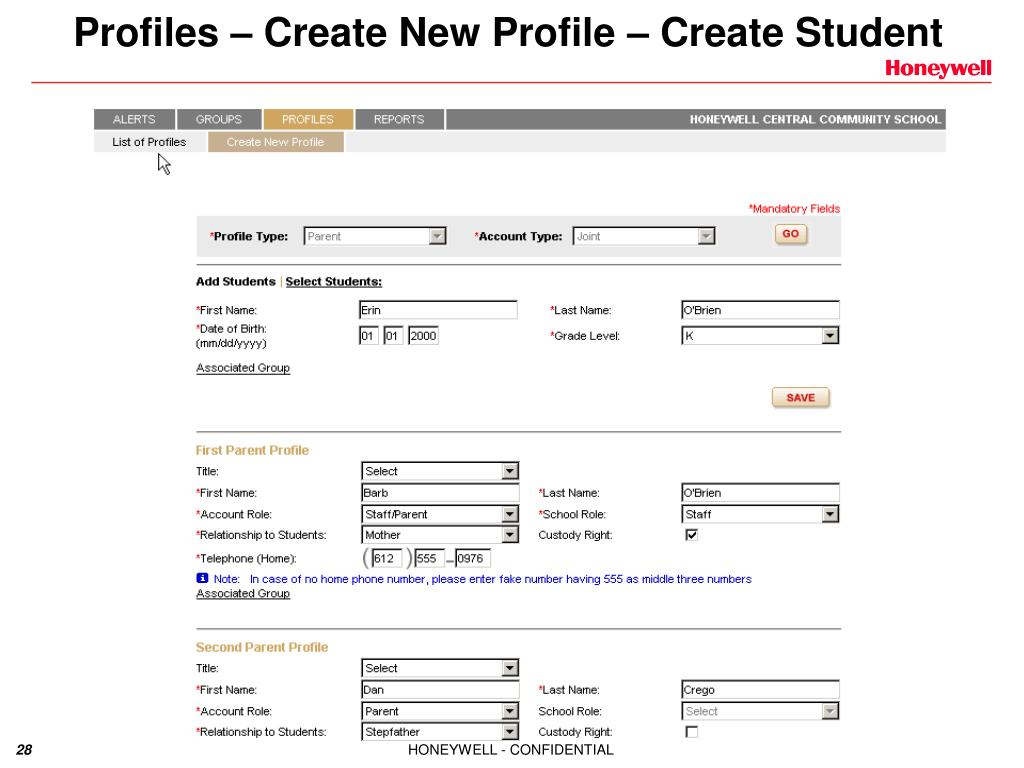This screenshot has height=768, width=1024.
Task: Click the Add Students label
Action: pos(236,281)
